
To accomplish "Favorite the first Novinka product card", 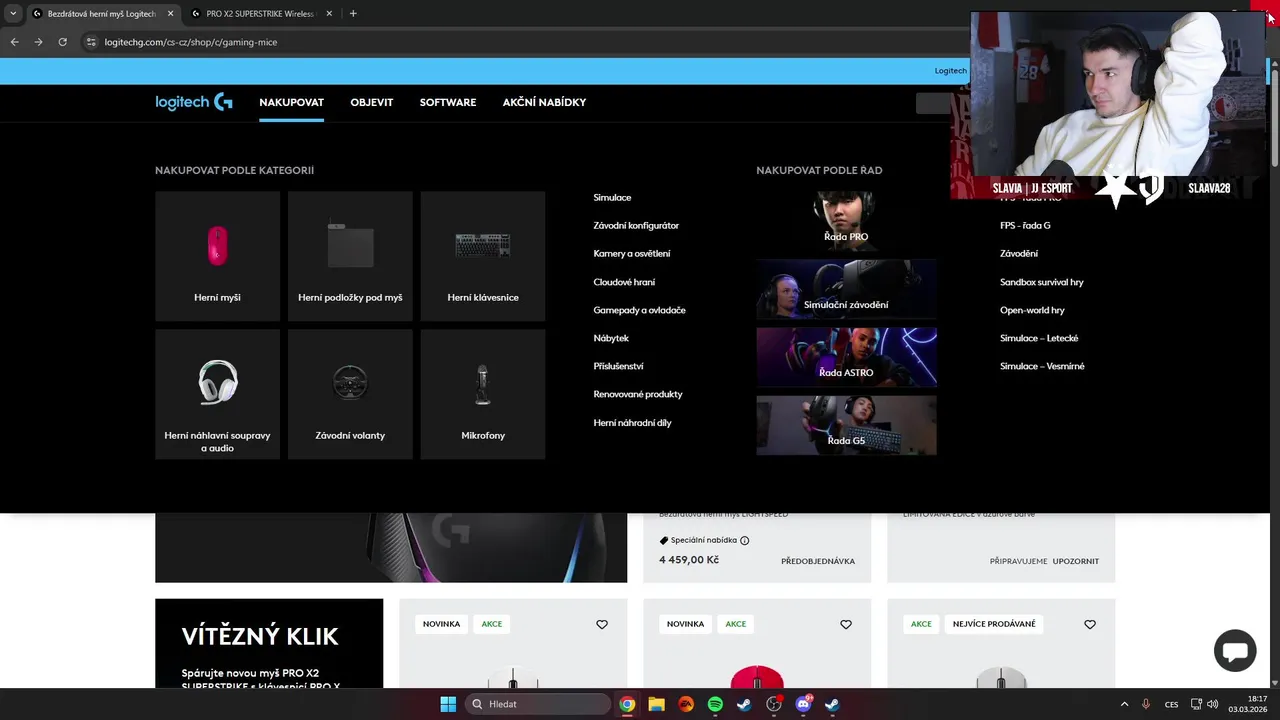I will (602, 624).
